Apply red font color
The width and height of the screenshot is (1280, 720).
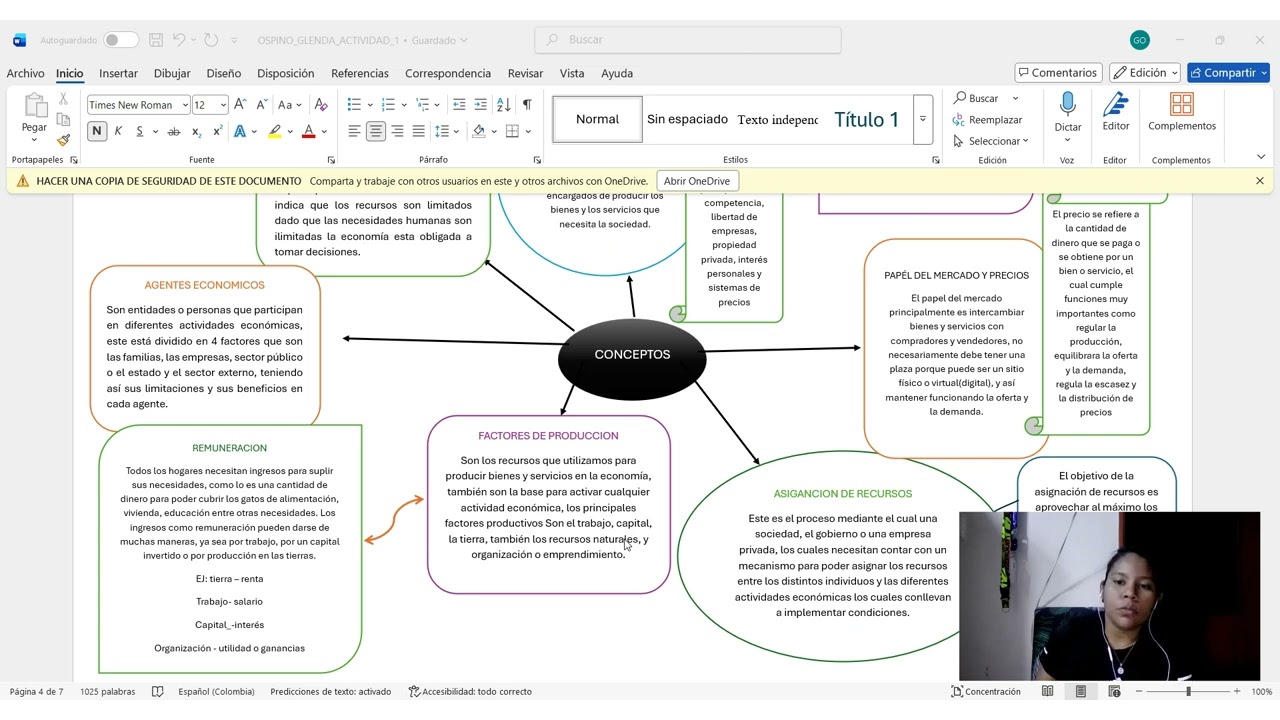coord(308,131)
